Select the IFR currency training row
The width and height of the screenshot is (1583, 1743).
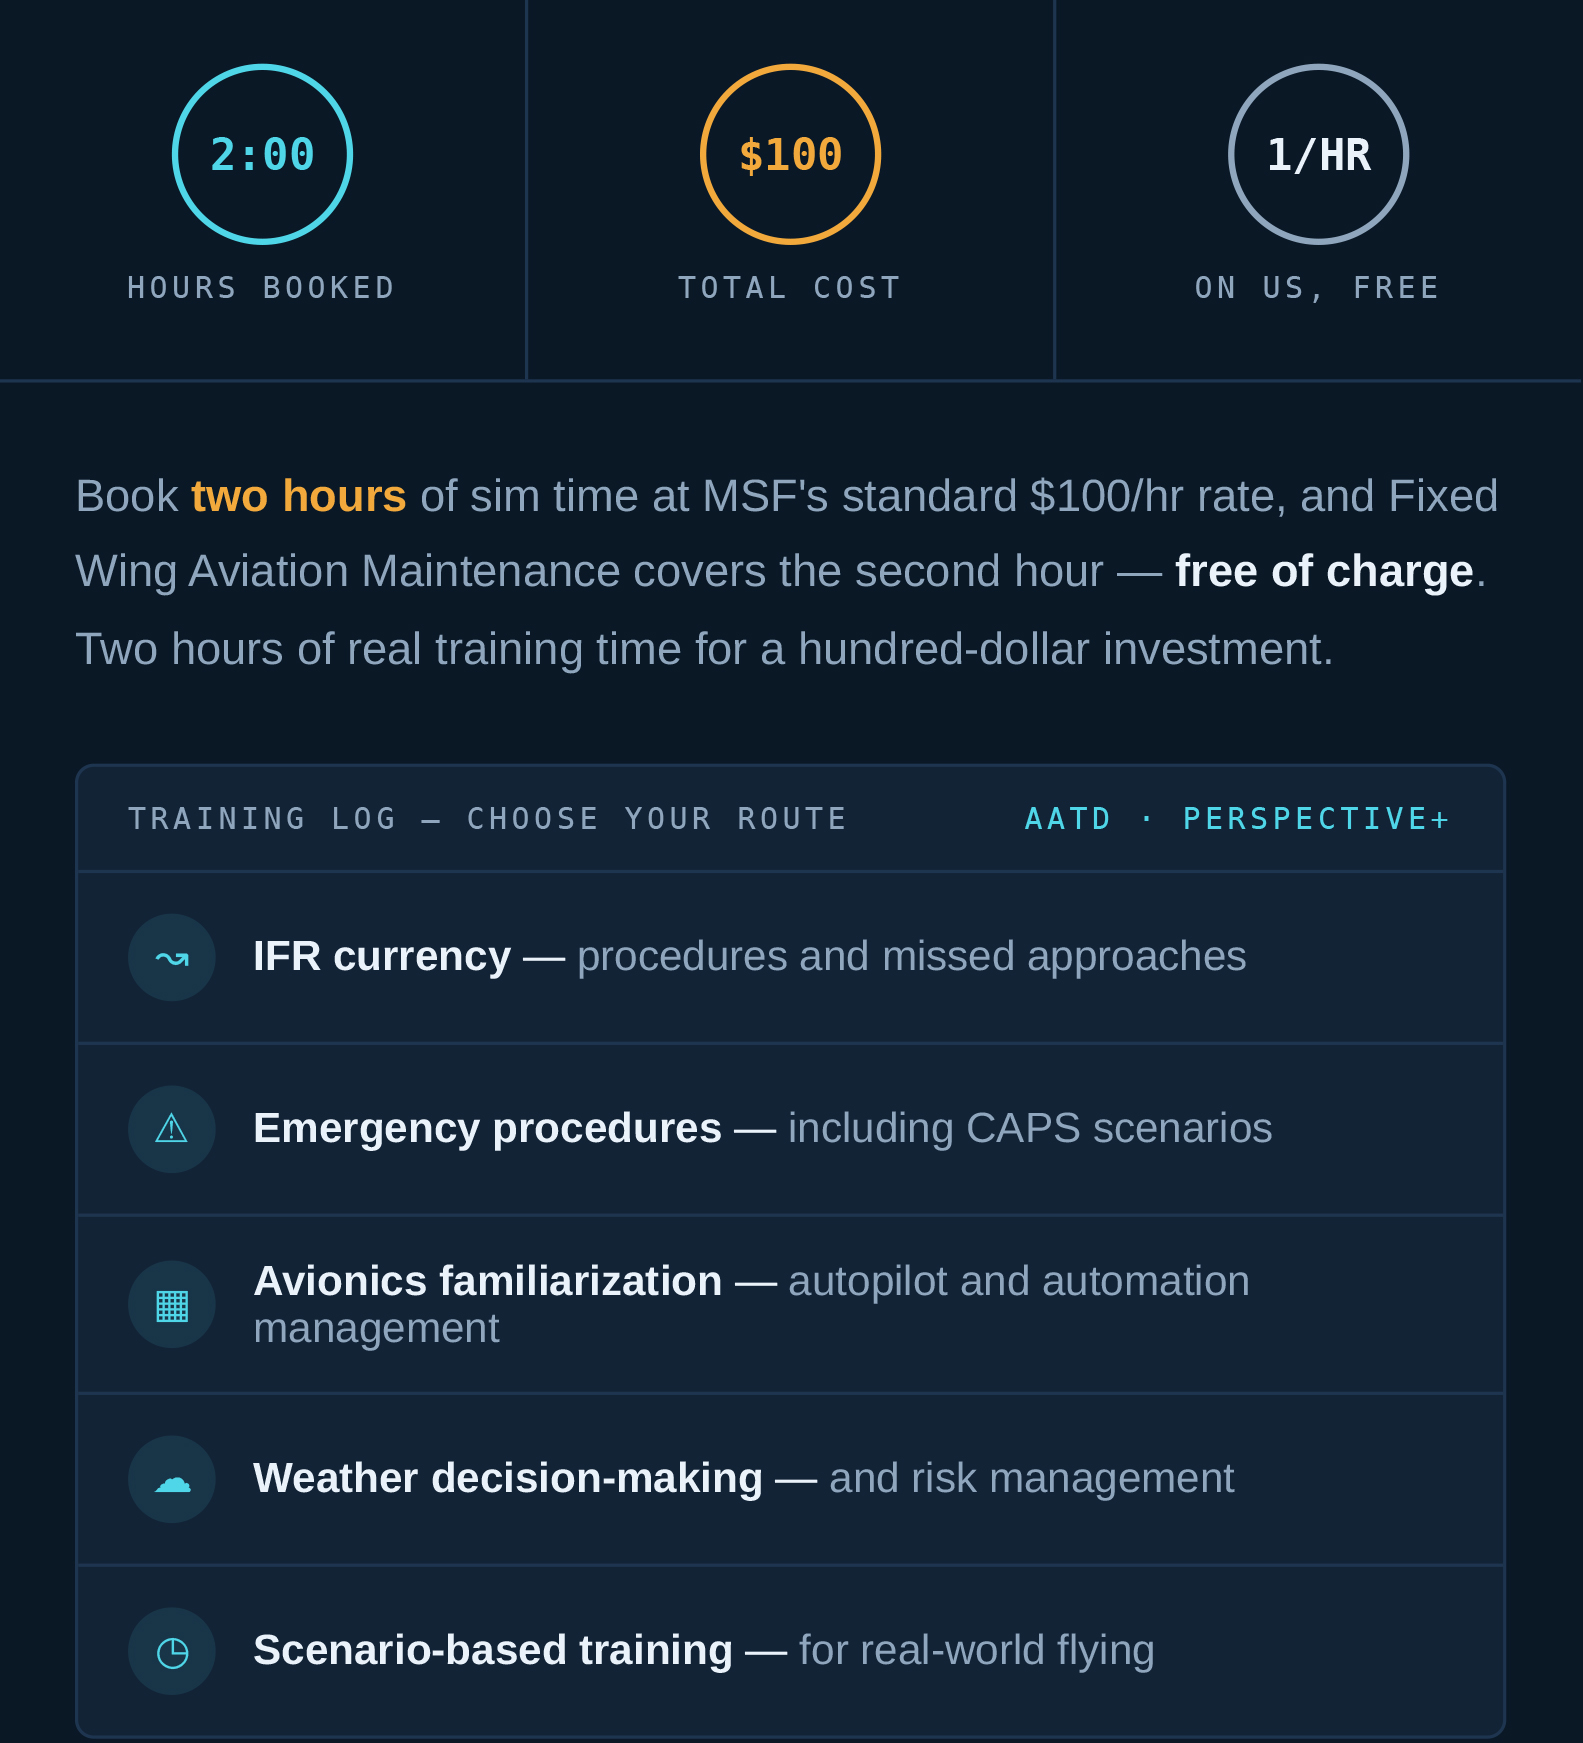[x=790, y=958]
